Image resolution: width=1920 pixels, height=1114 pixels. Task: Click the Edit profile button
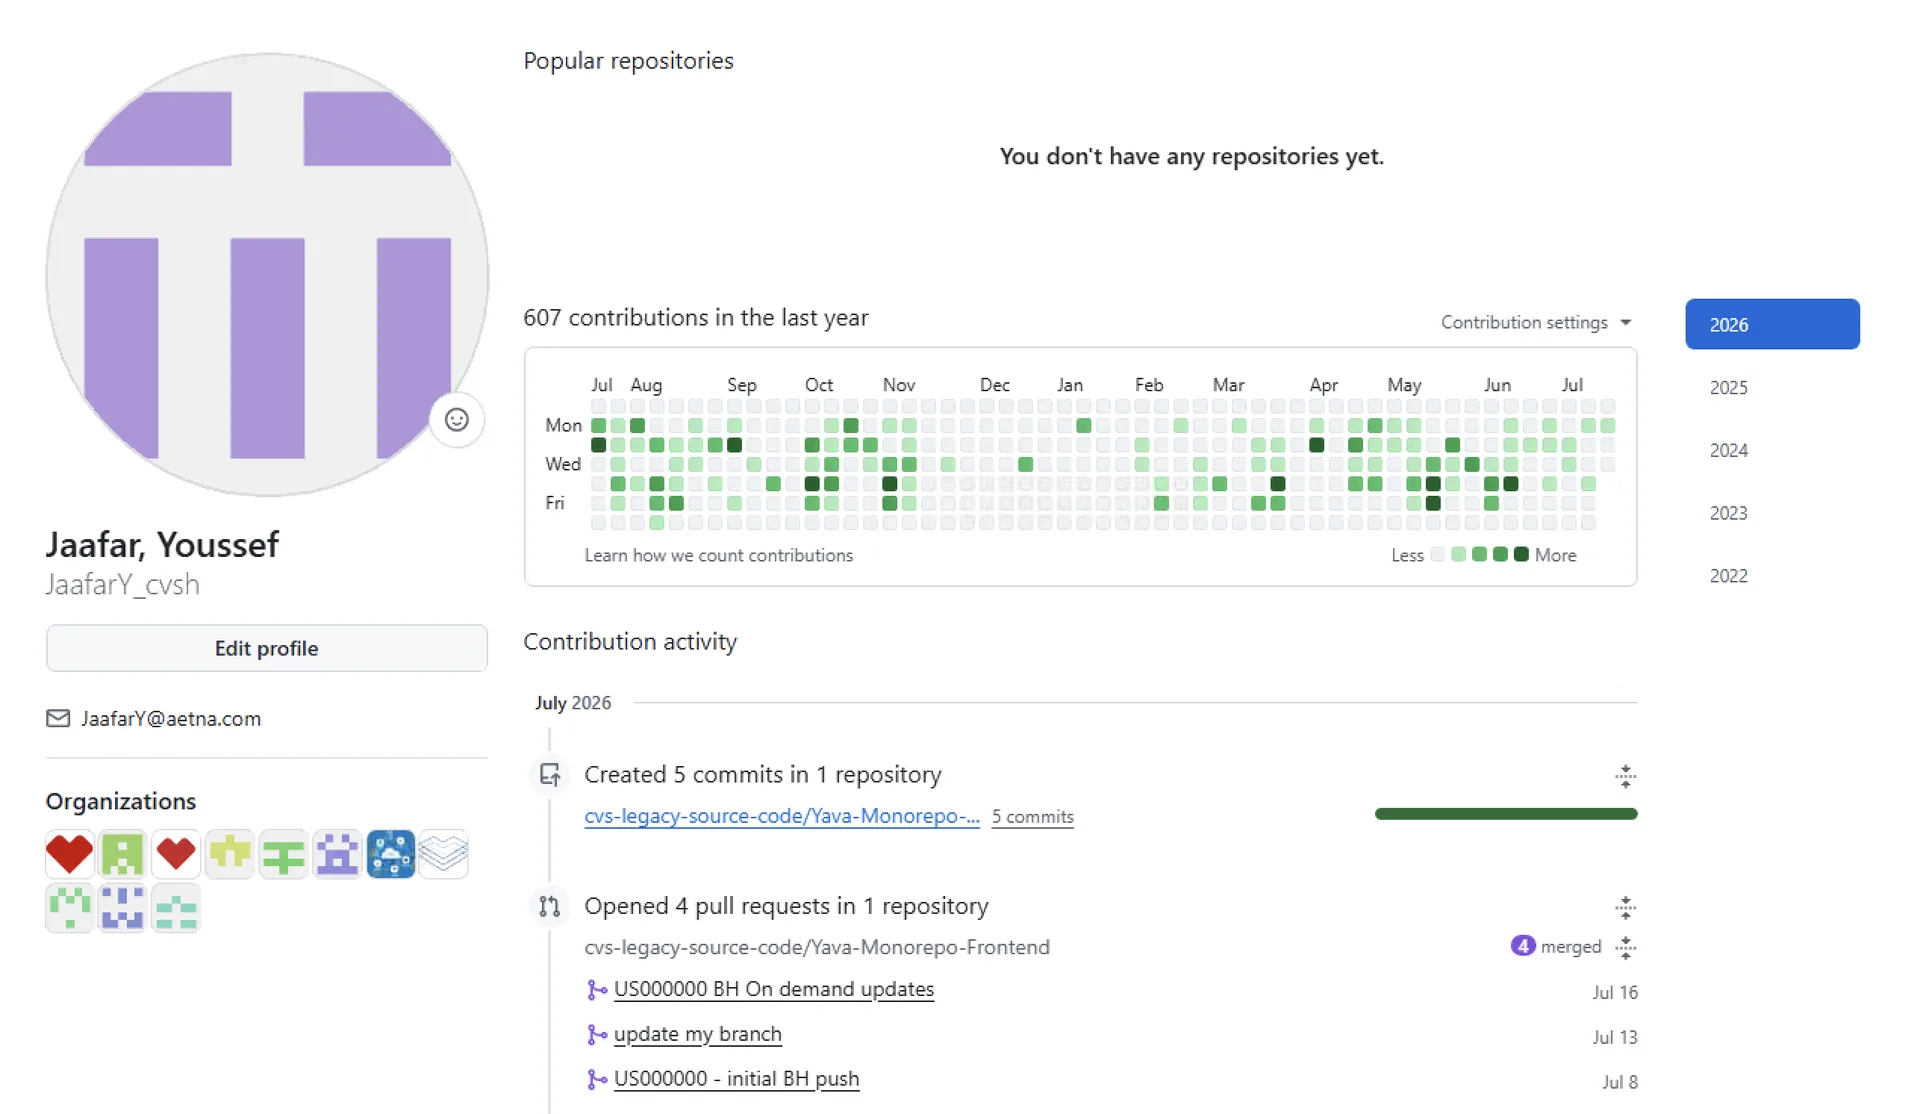click(267, 648)
